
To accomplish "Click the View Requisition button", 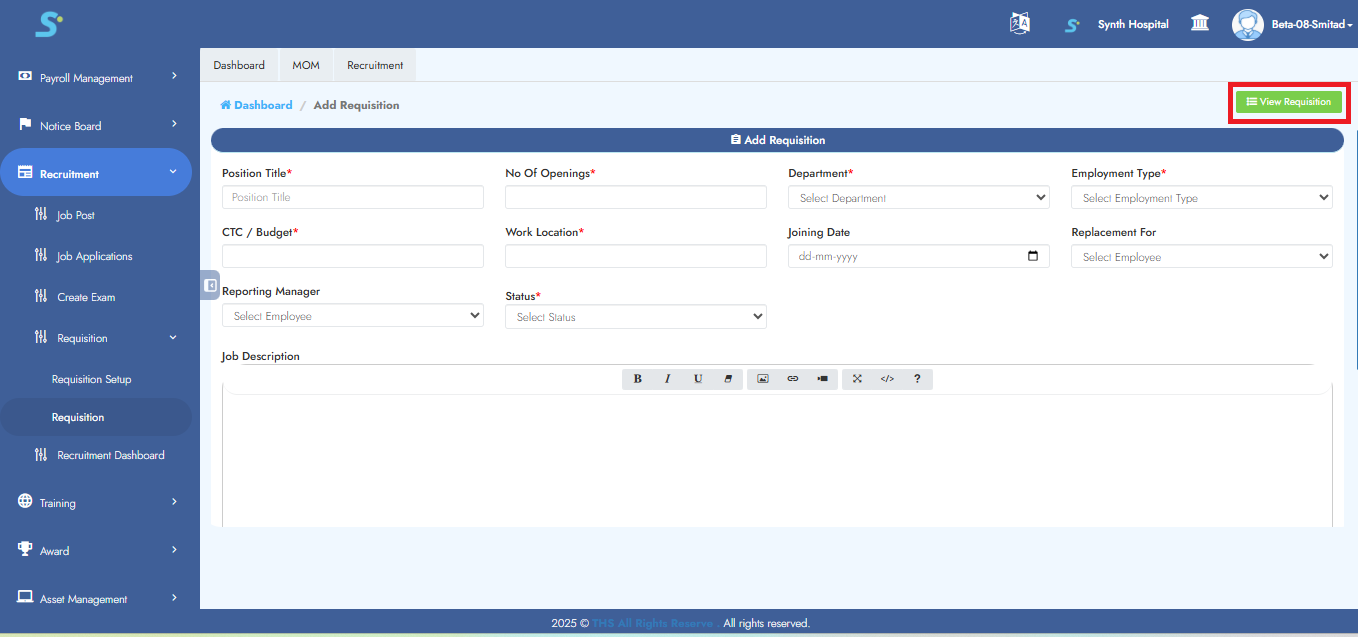I will [x=1289, y=102].
